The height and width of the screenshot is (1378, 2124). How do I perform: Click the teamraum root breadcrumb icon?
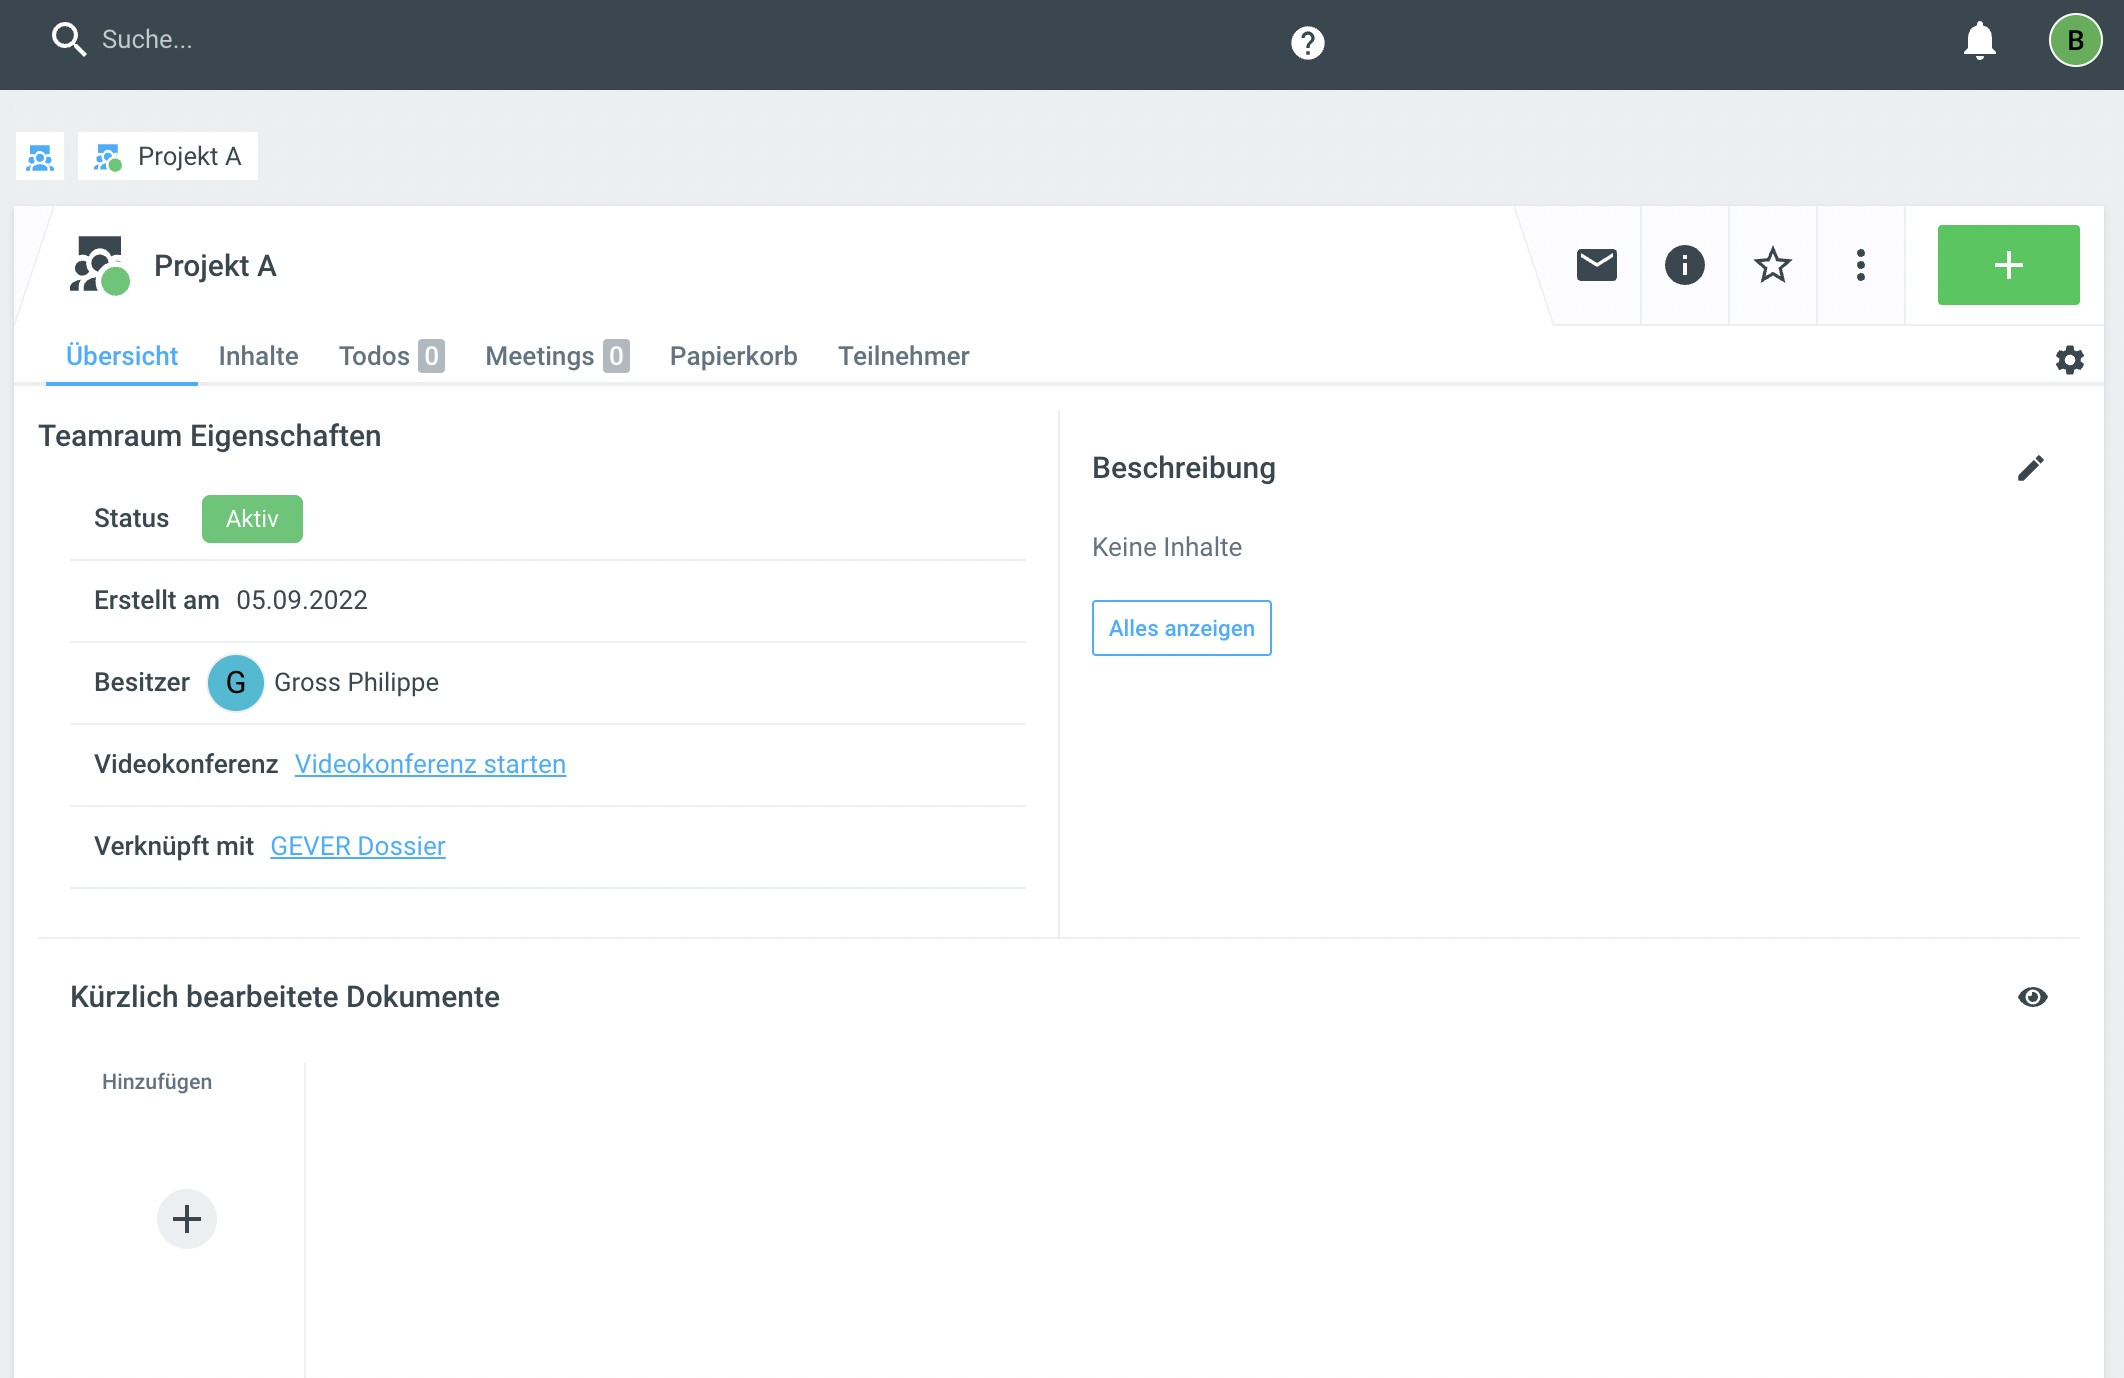40,157
